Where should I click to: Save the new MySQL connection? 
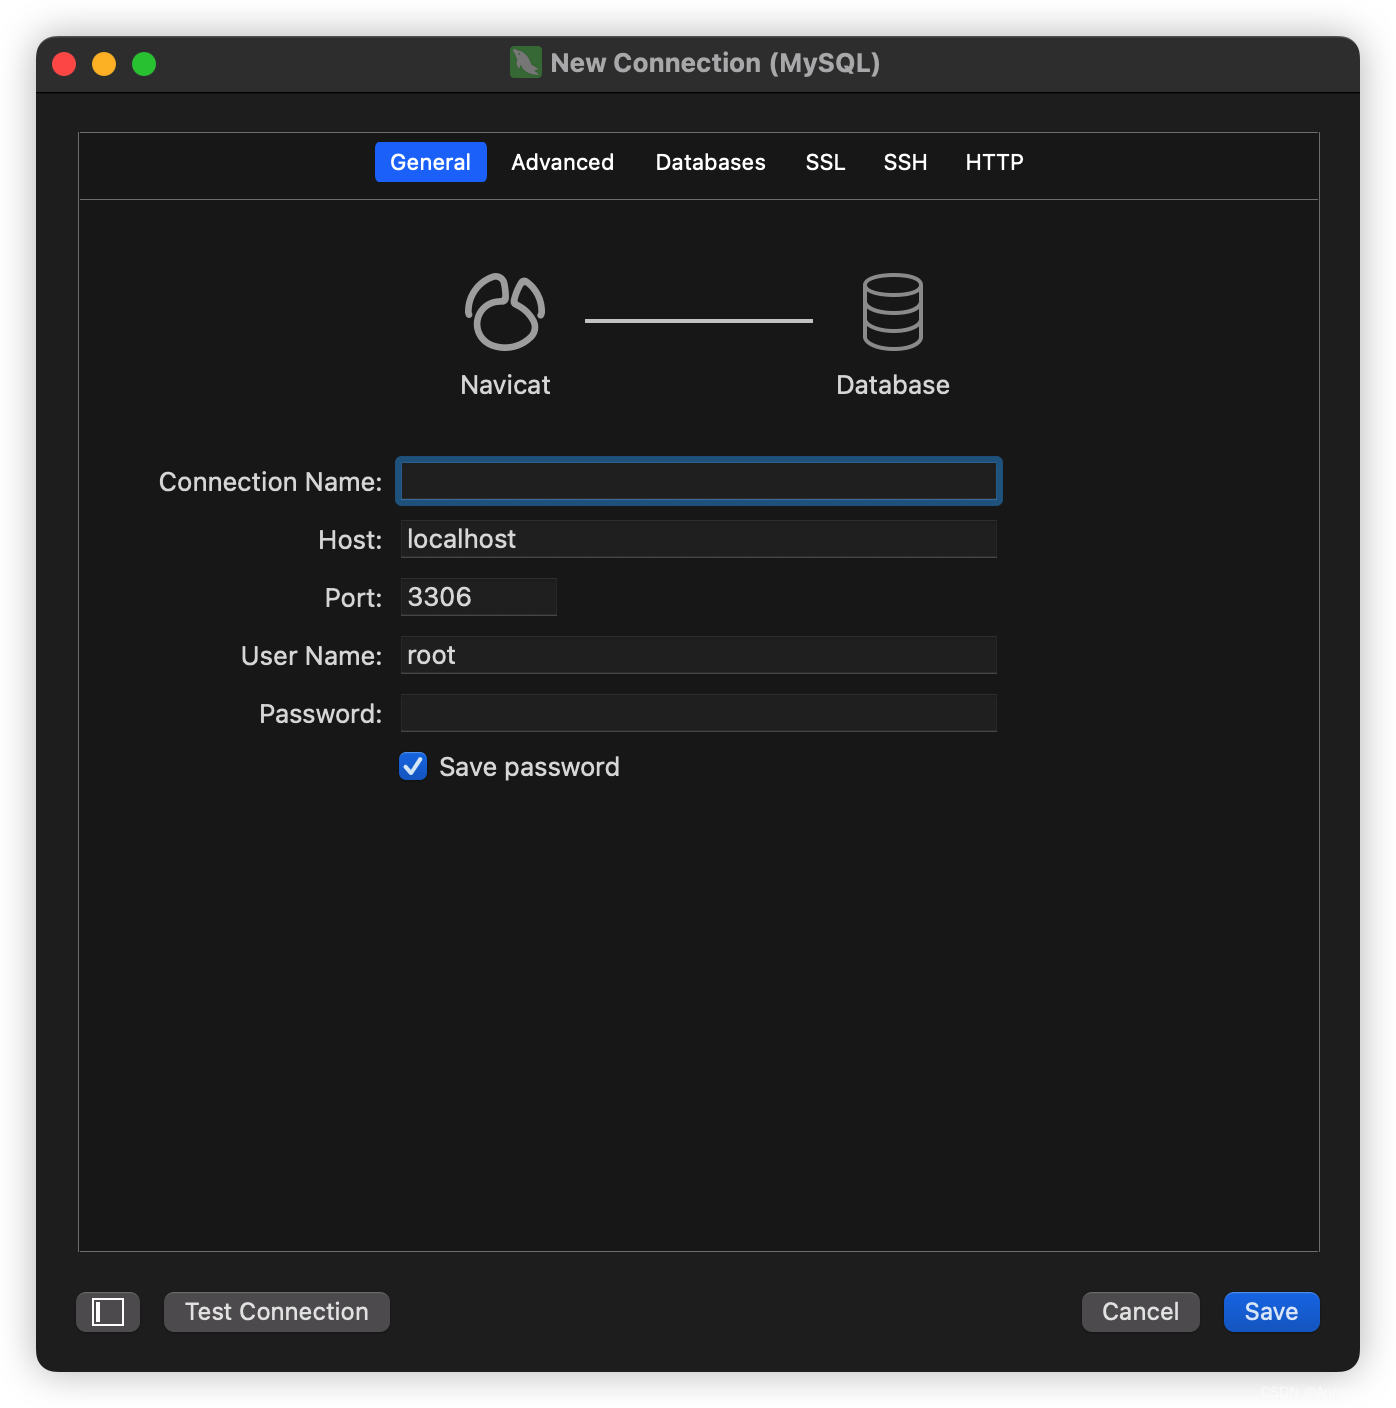(1272, 1312)
